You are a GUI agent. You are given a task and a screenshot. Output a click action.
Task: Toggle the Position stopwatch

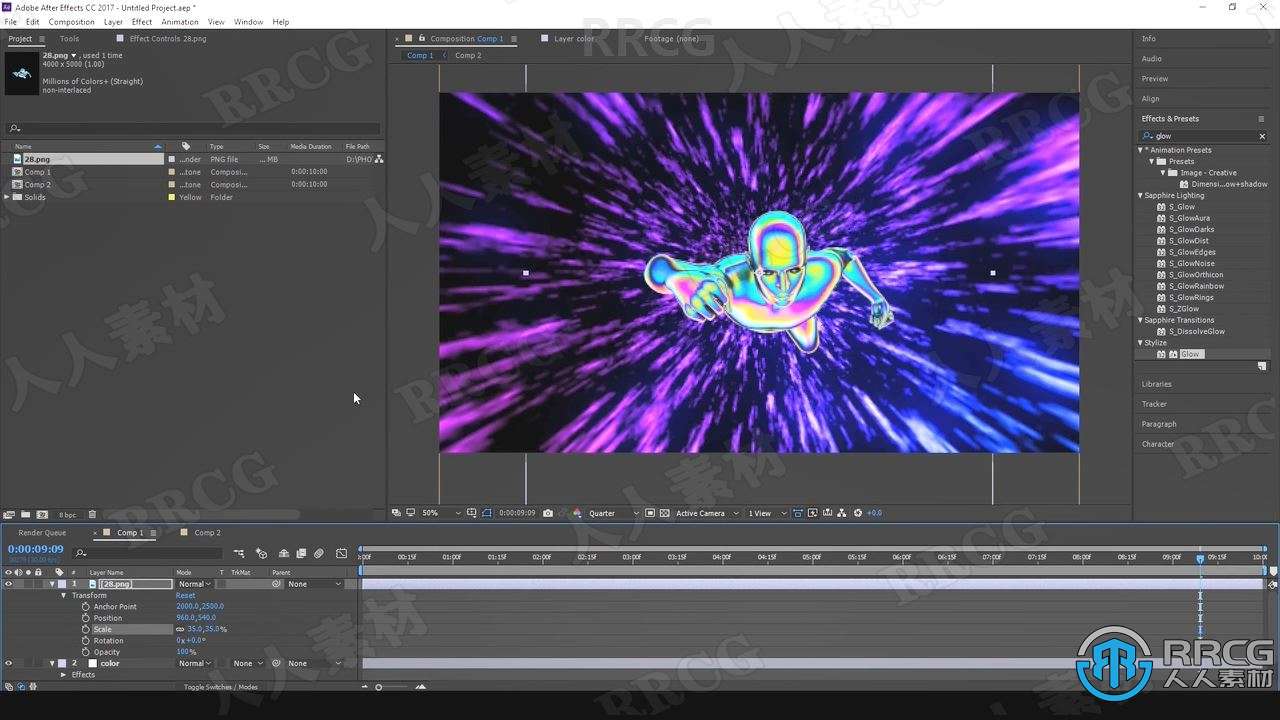86,618
